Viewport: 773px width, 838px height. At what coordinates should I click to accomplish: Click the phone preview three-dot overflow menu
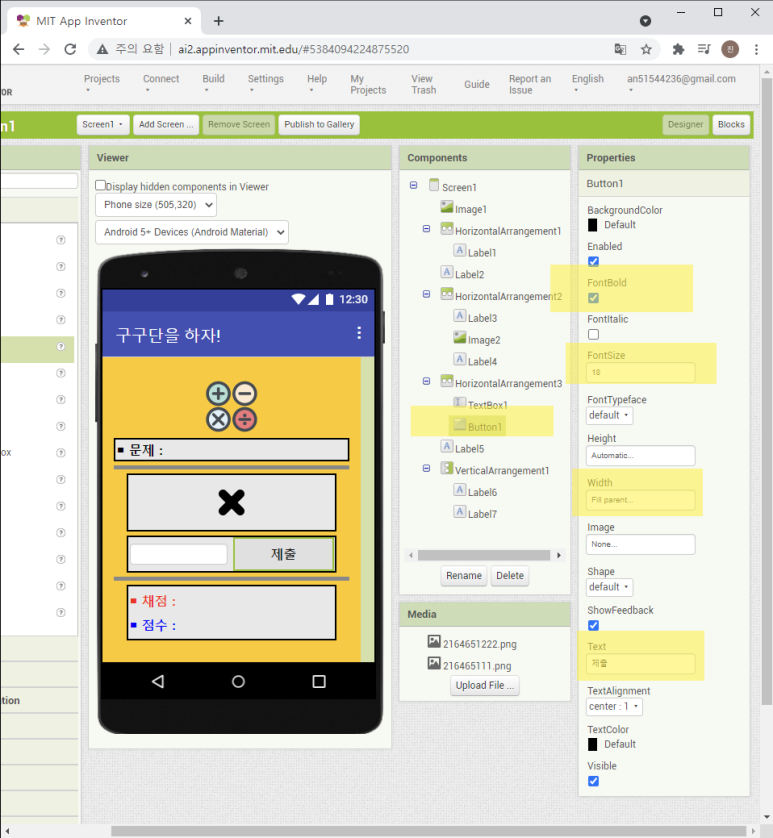[x=359, y=333]
